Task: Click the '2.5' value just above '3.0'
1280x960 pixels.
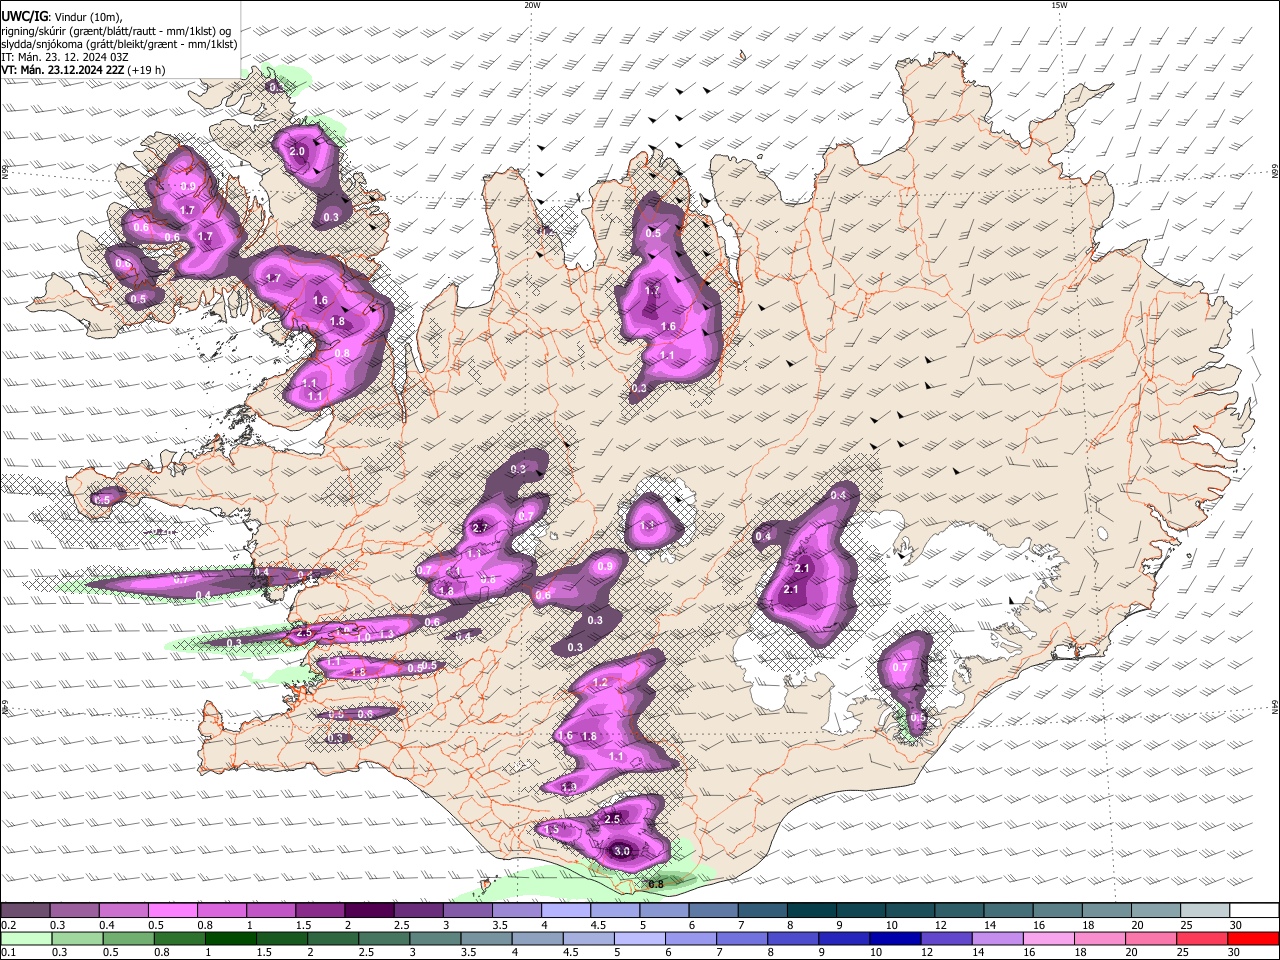Action: tap(613, 819)
